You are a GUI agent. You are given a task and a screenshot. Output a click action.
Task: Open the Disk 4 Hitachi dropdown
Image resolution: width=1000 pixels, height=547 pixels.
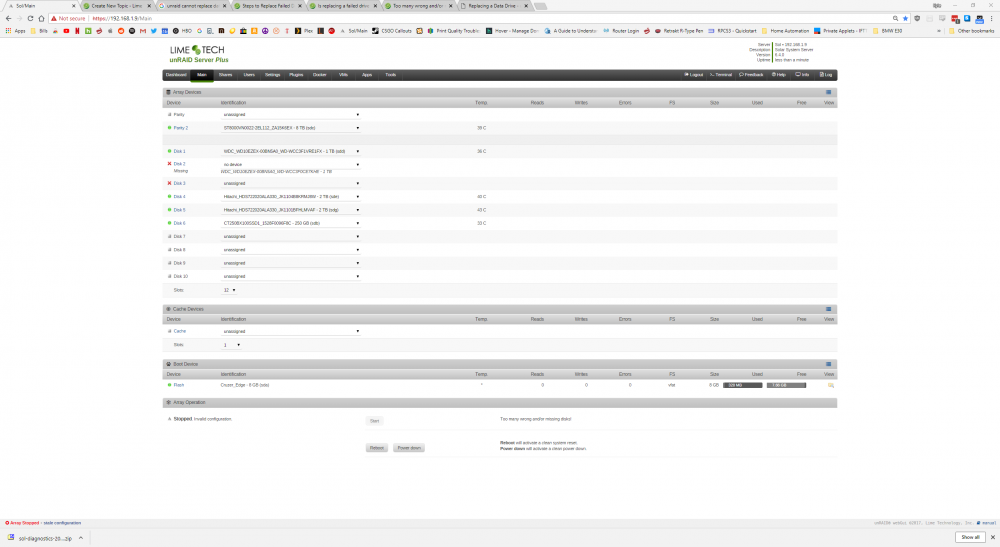pos(291,197)
